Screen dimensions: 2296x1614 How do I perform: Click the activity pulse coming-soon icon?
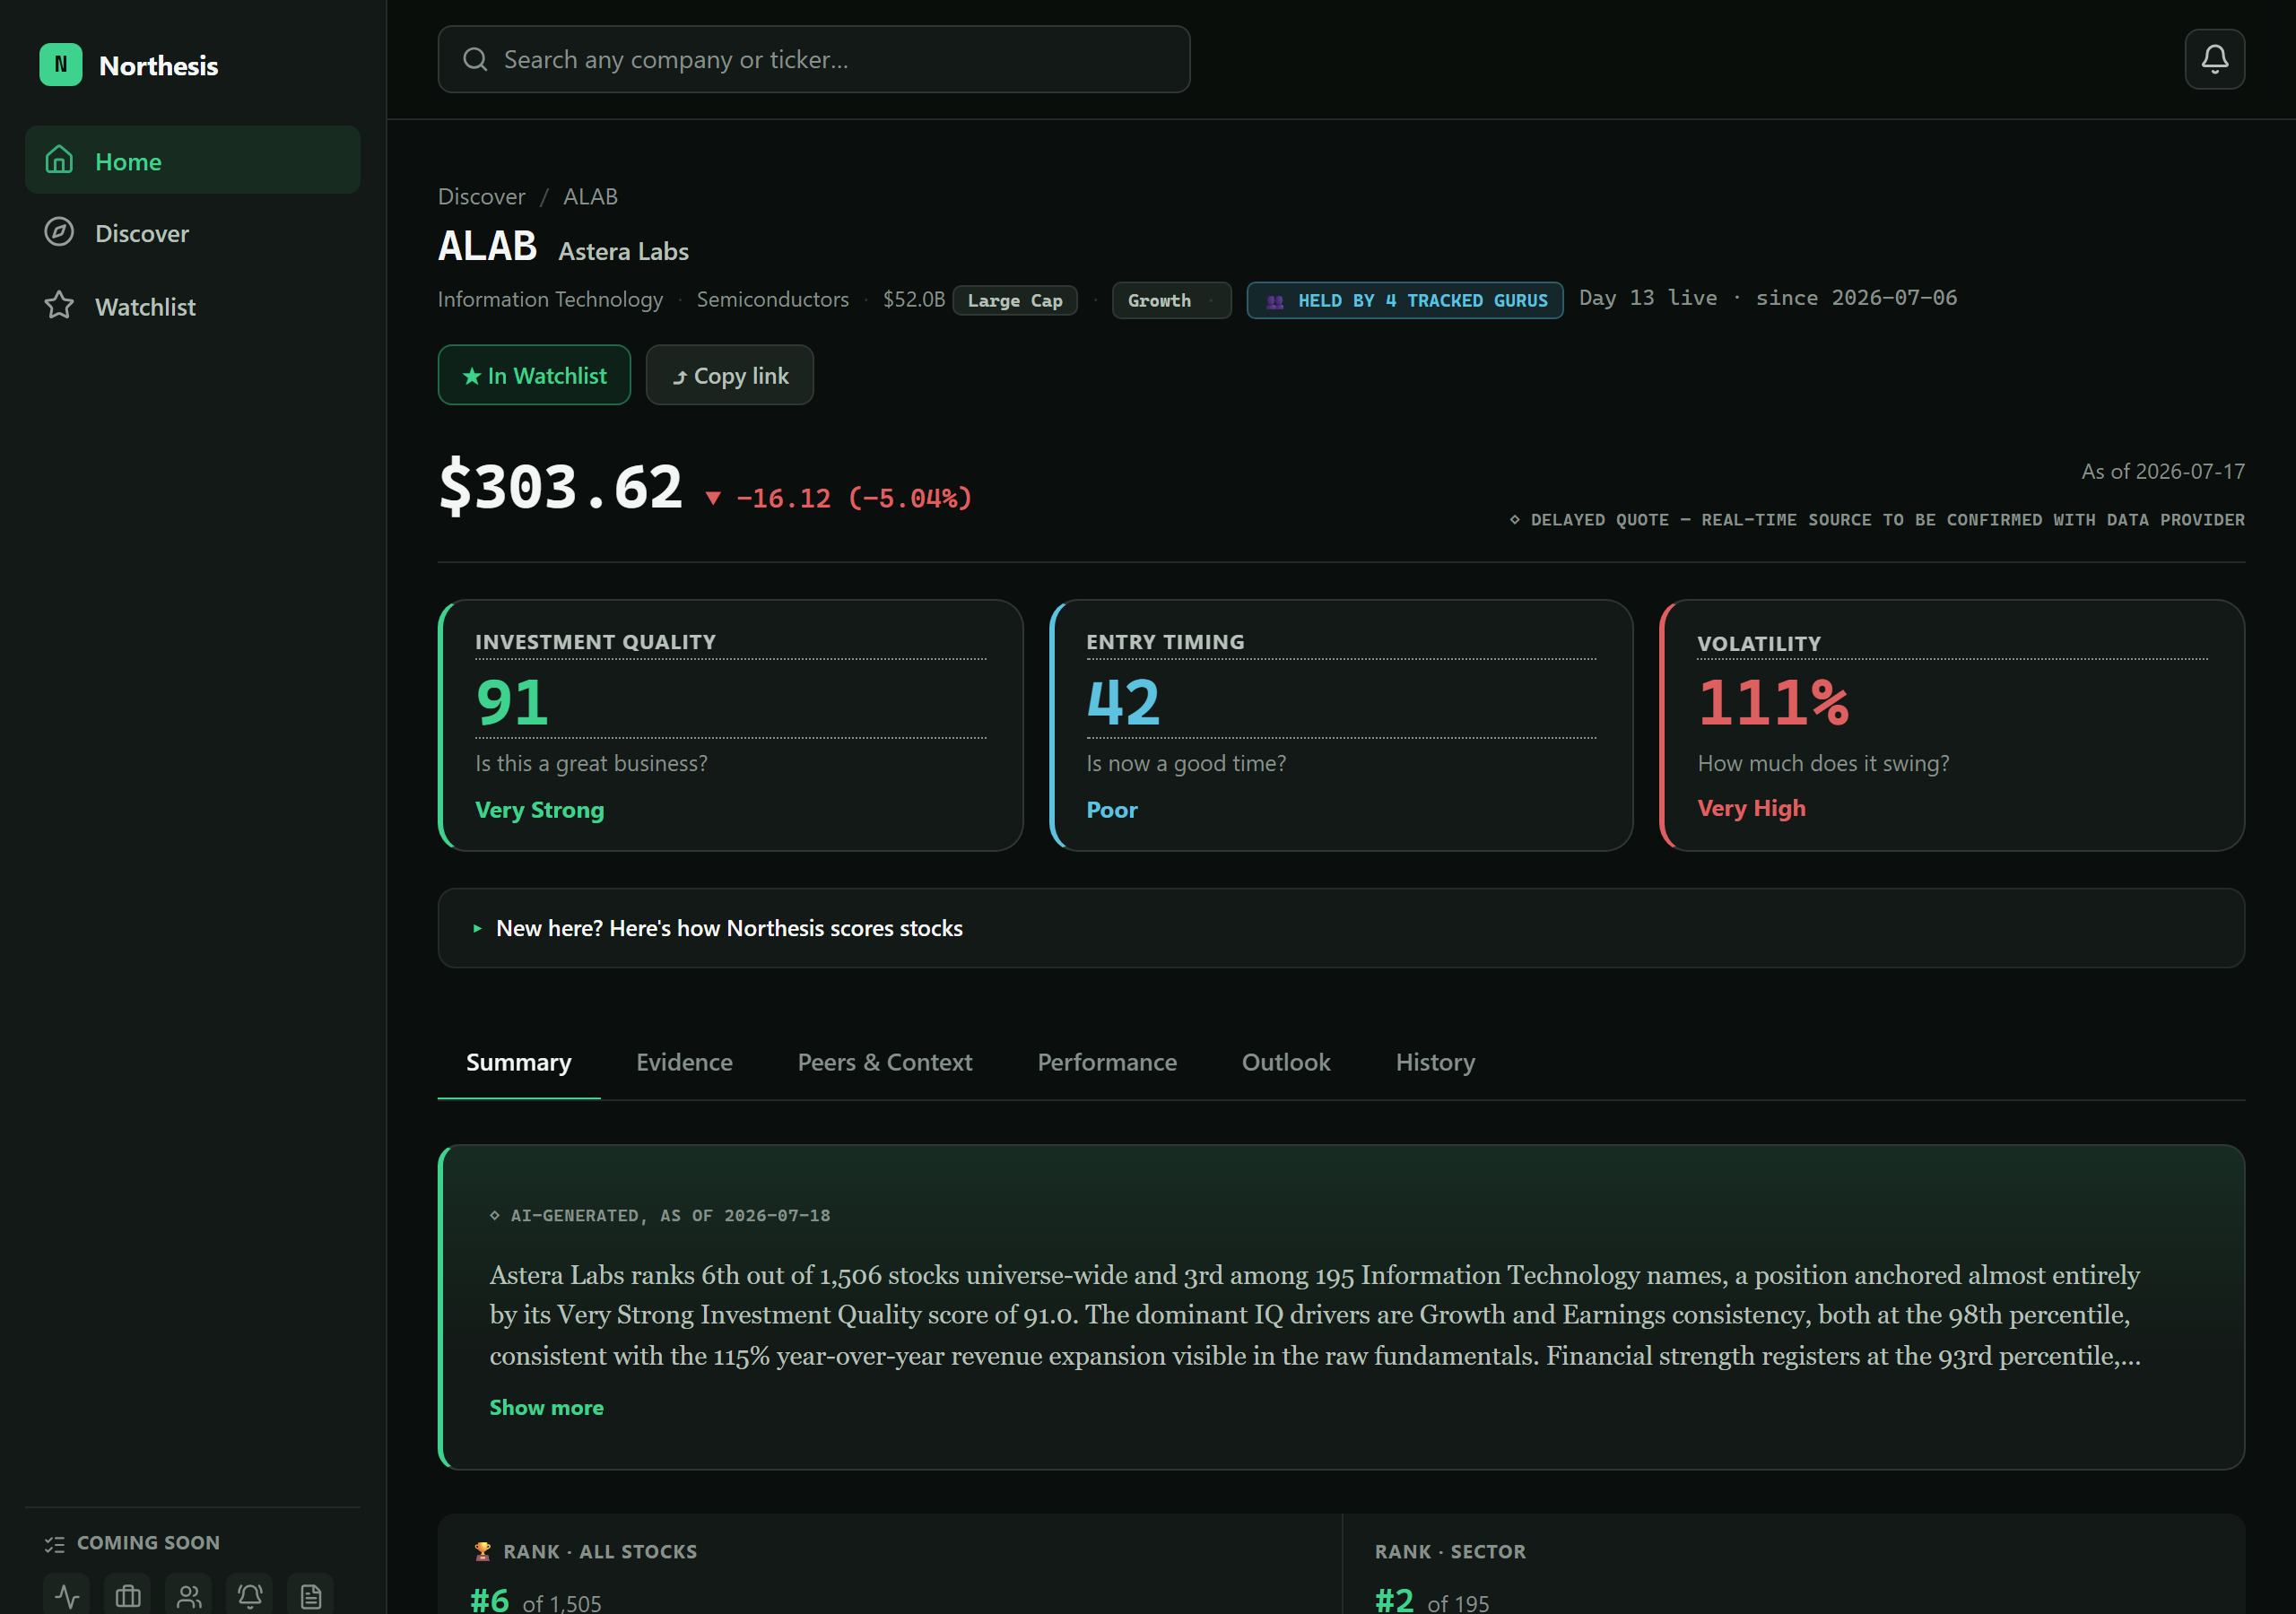click(x=67, y=1595)
